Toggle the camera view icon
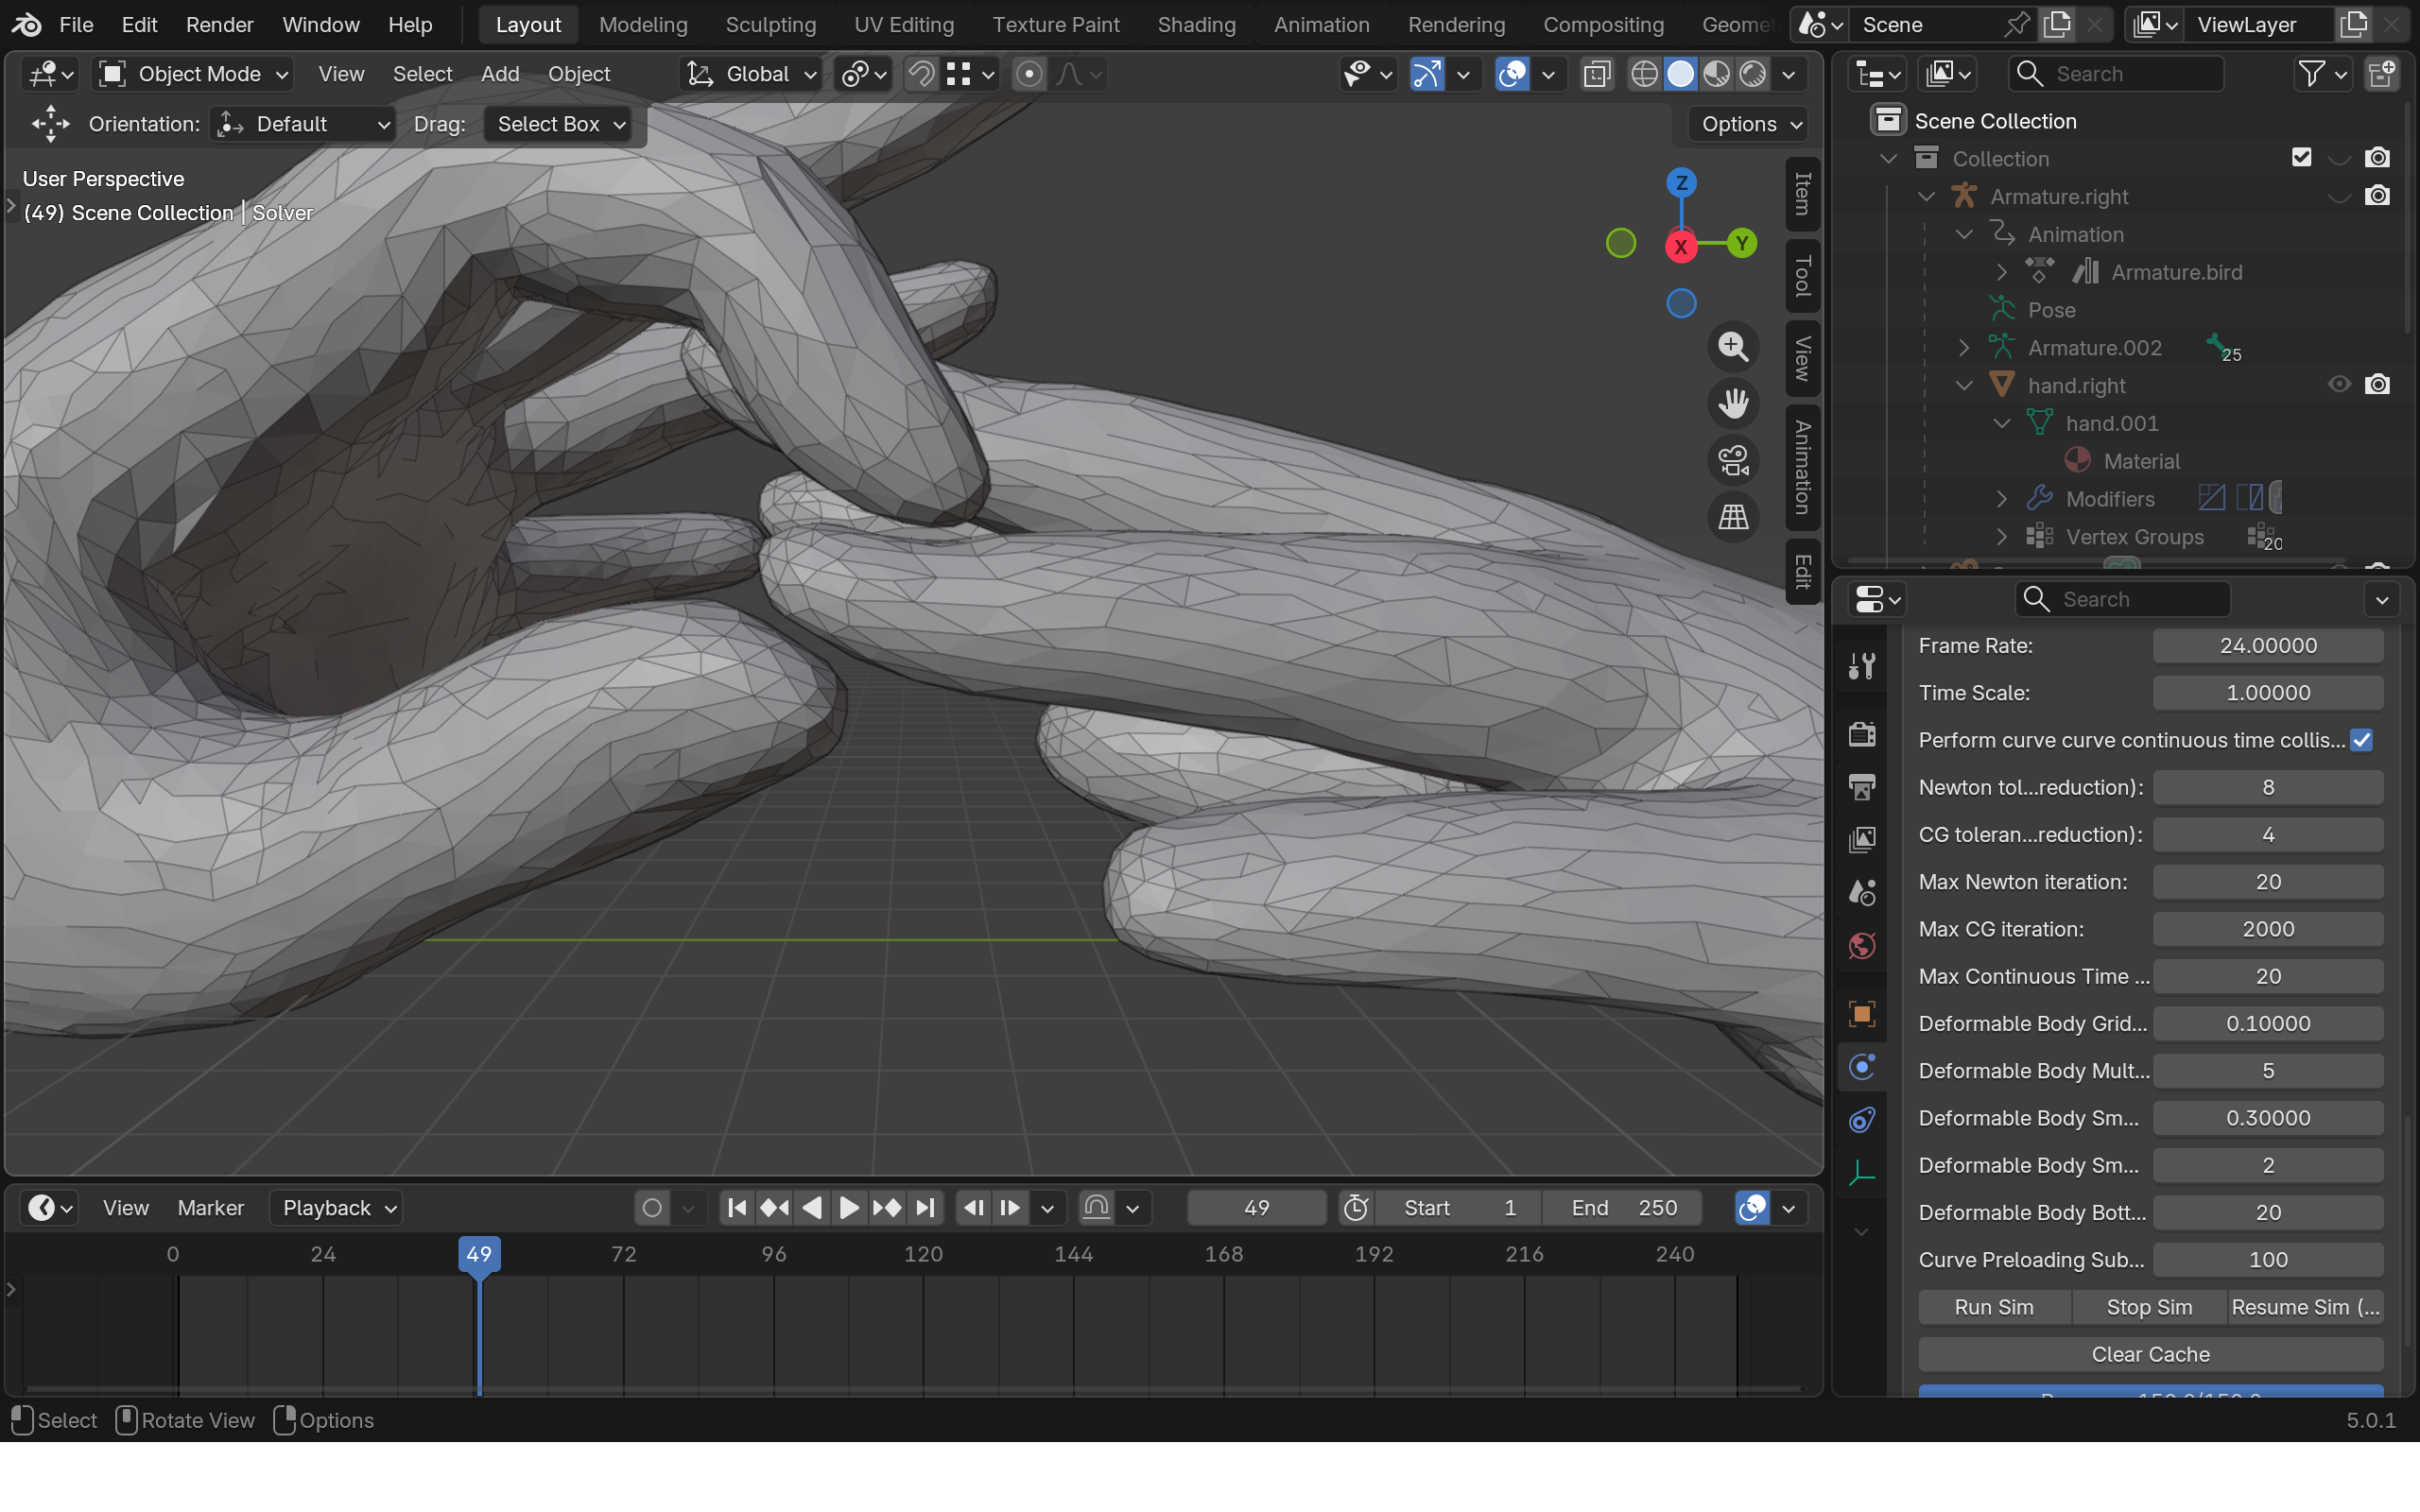The height and width of the screenshot is (1512, 2420). tap(1733, 461)
